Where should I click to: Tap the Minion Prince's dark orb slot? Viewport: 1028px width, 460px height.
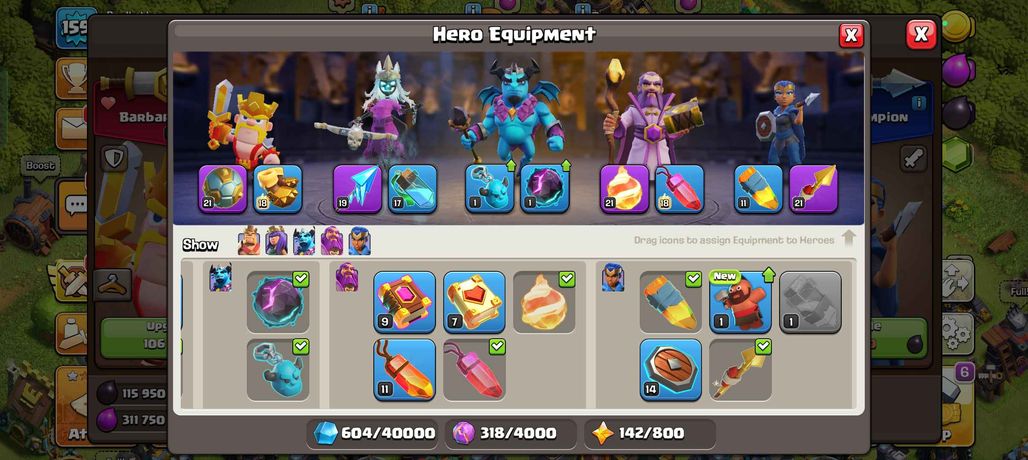[545, 189]
